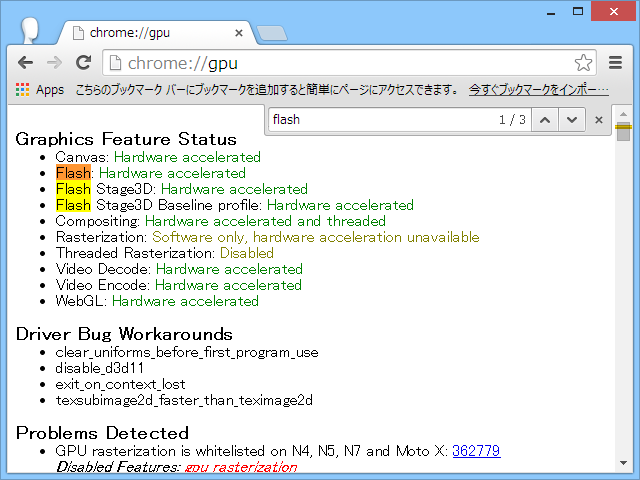Viewport: 640px width, 480px height.
Task: Click the import bookmarks now link
Action: [x=539, y=89]
